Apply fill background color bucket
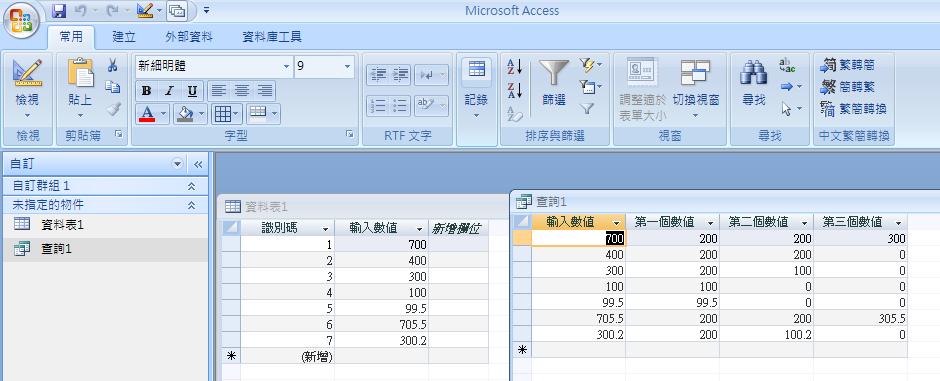 click(186, 113)
